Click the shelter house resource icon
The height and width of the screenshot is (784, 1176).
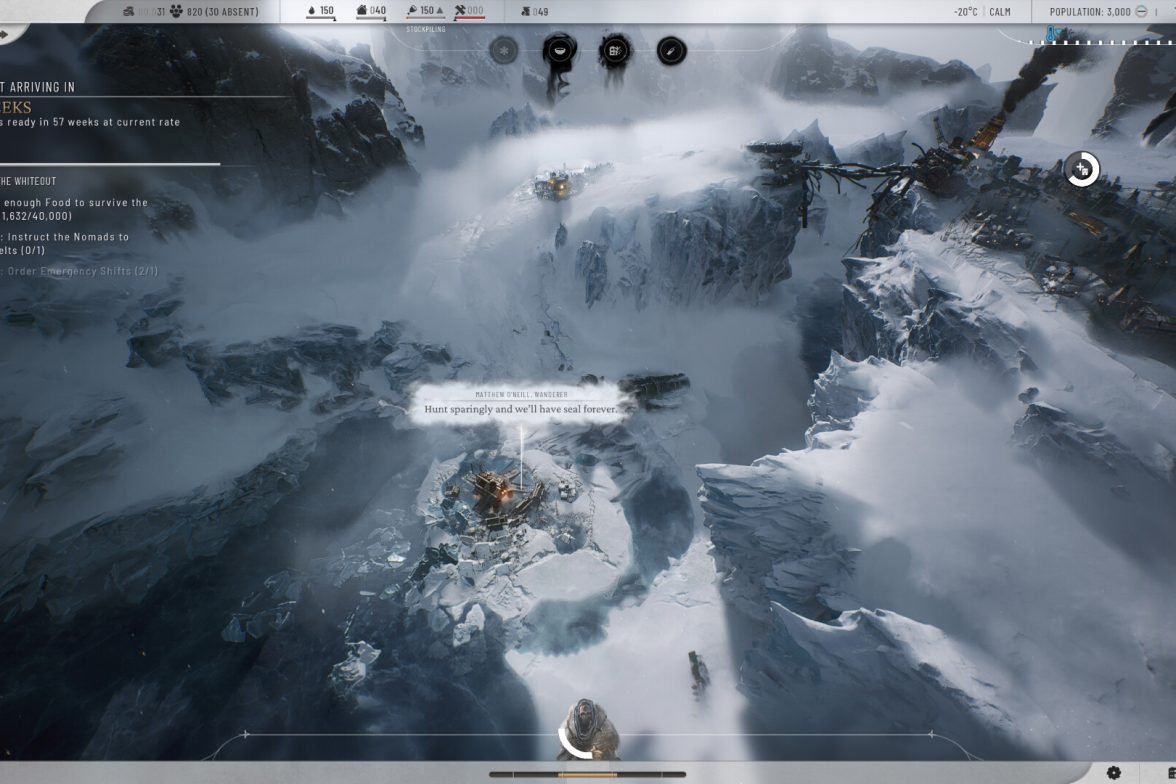362,11
